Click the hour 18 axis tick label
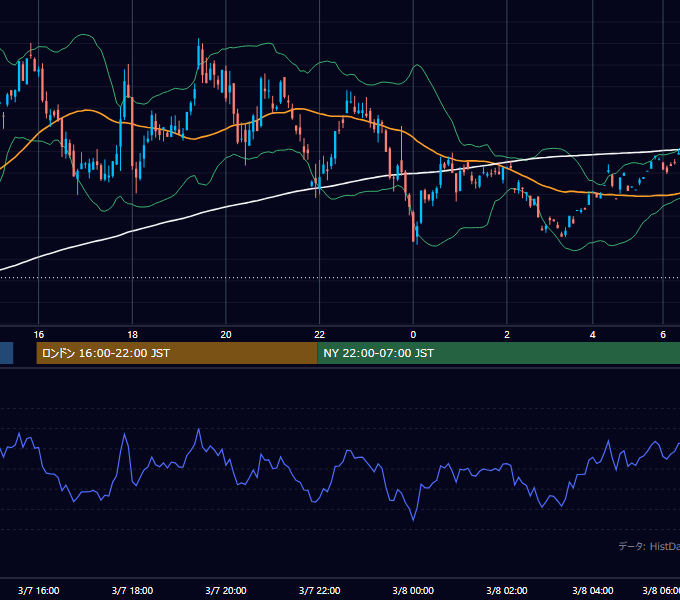This screenshot has height=600, width=680. 132,335
